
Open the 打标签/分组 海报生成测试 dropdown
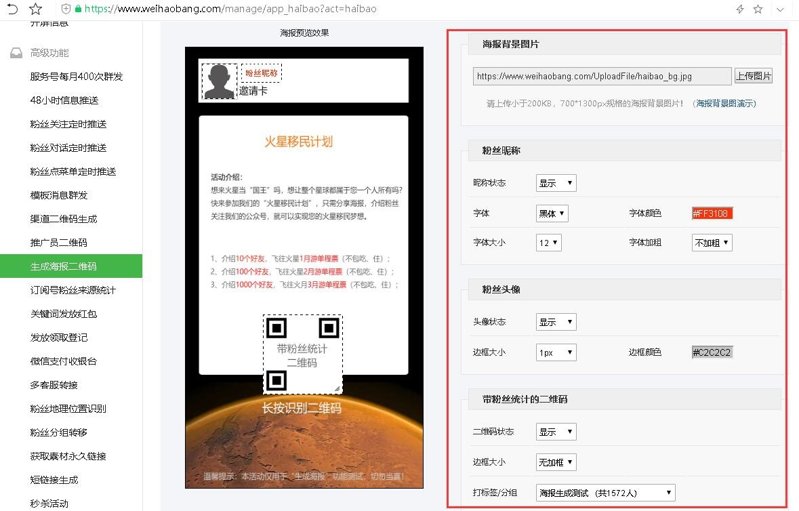pyautogui.click(x=605, y=493)
